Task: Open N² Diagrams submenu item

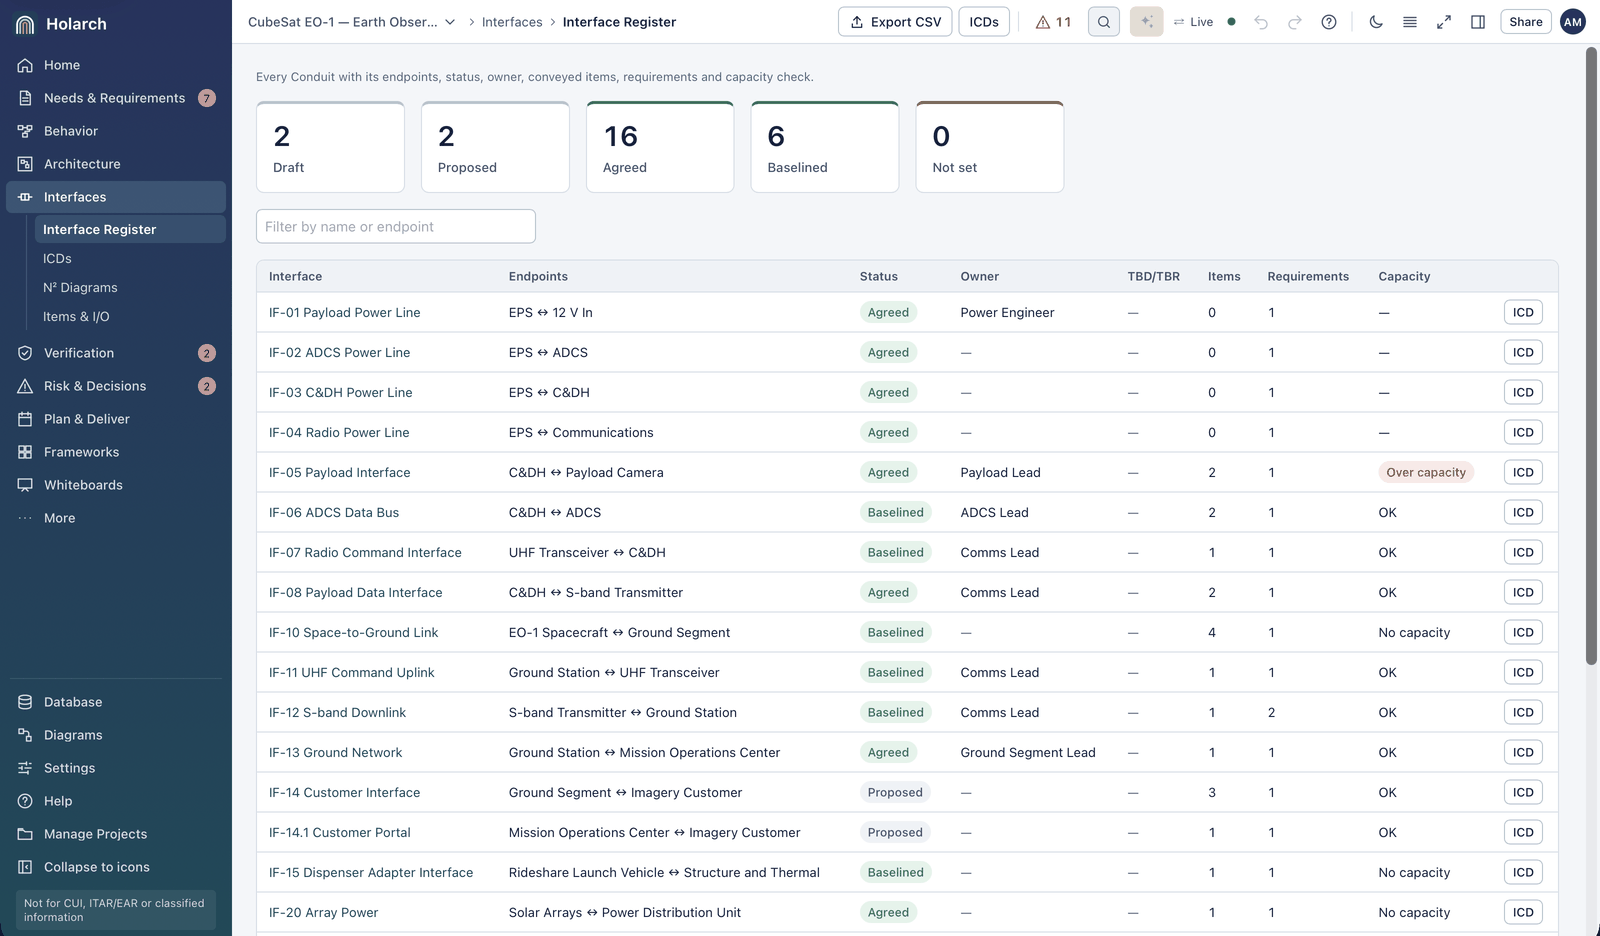Action: coord(130,287)
